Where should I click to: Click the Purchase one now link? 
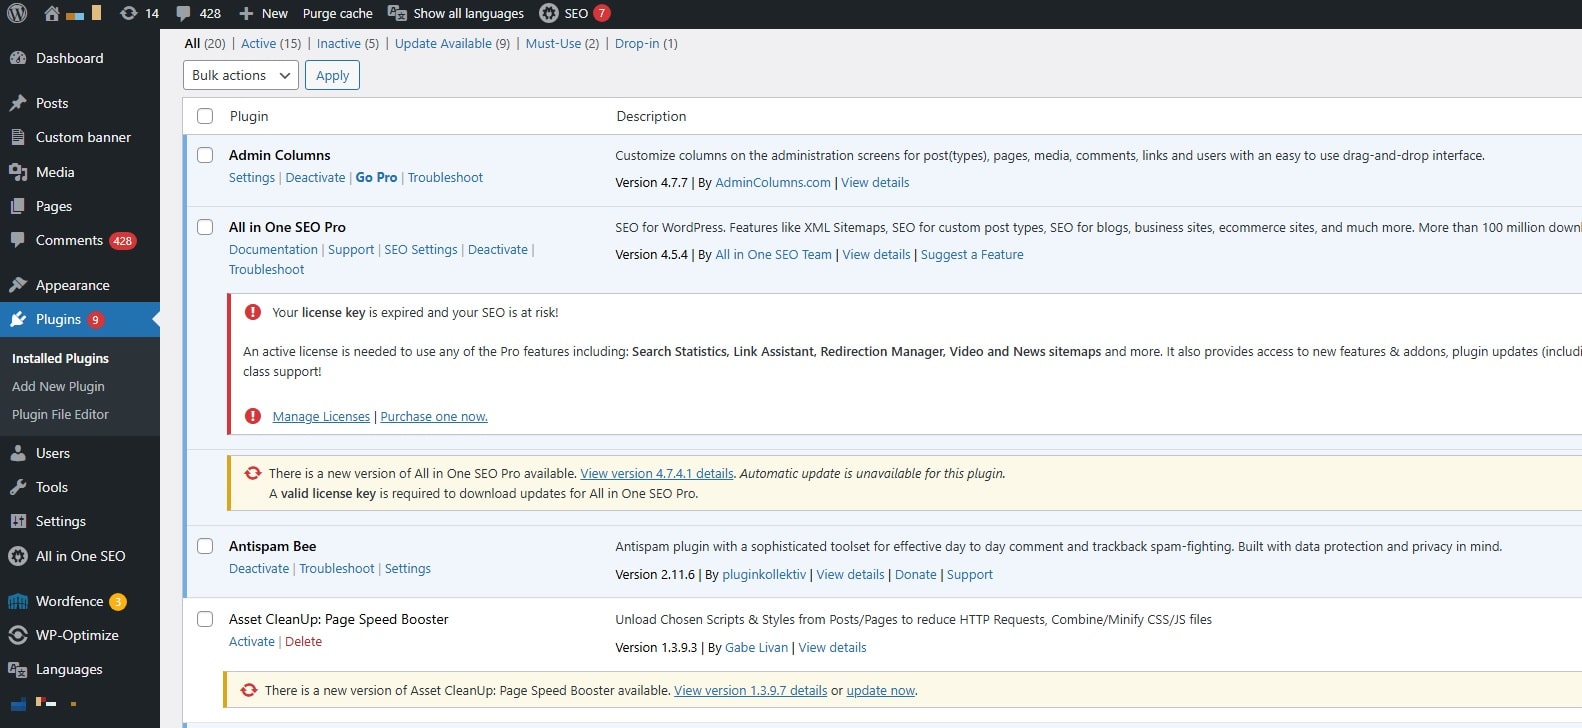click(434, 416)
